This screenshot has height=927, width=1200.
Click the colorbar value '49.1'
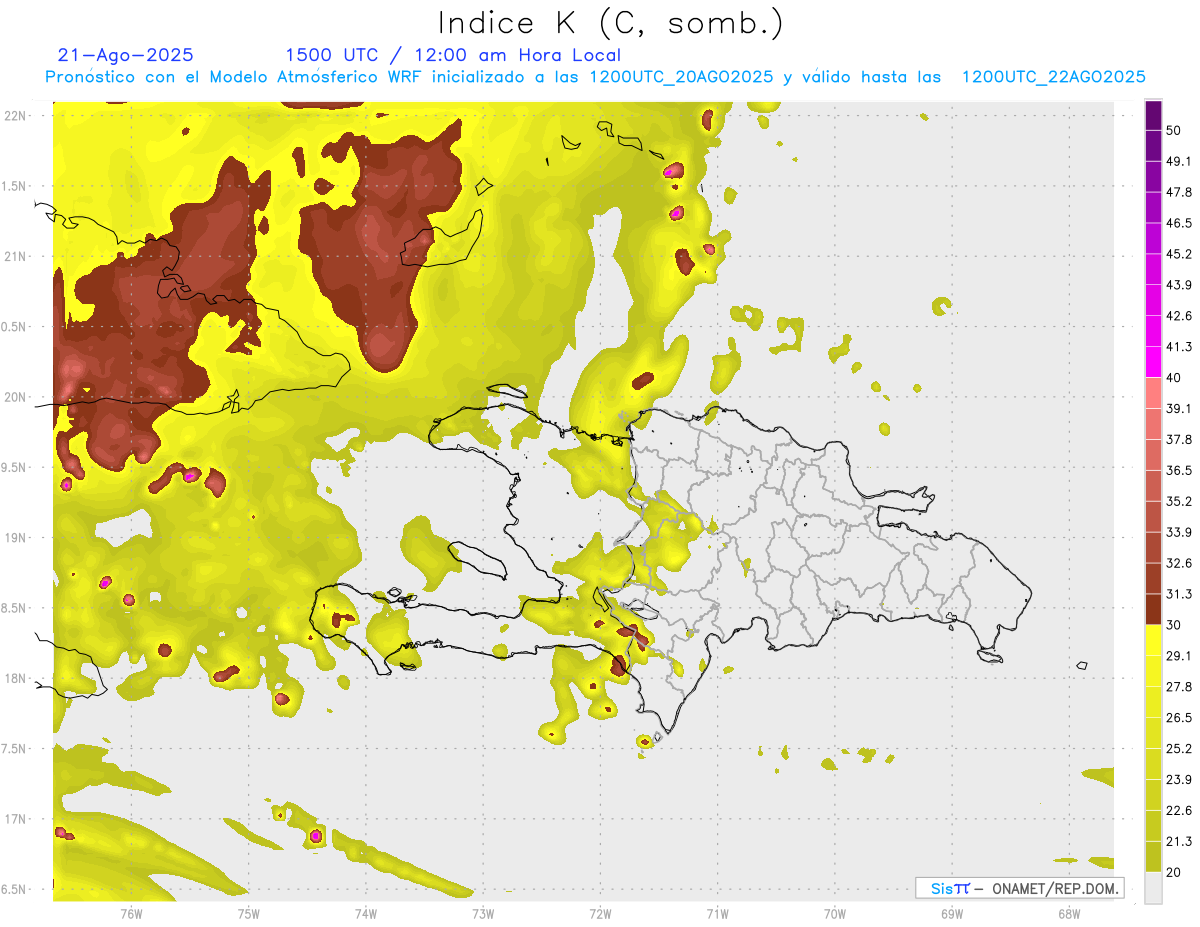(x=1180, y=161)
